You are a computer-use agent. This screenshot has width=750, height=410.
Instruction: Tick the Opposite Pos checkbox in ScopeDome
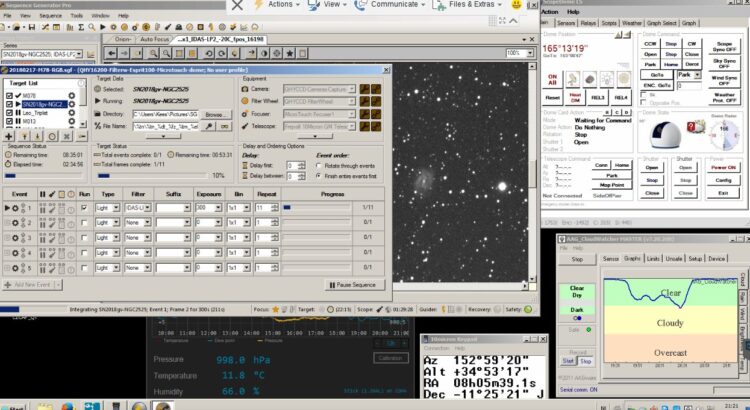click(643, 103)
